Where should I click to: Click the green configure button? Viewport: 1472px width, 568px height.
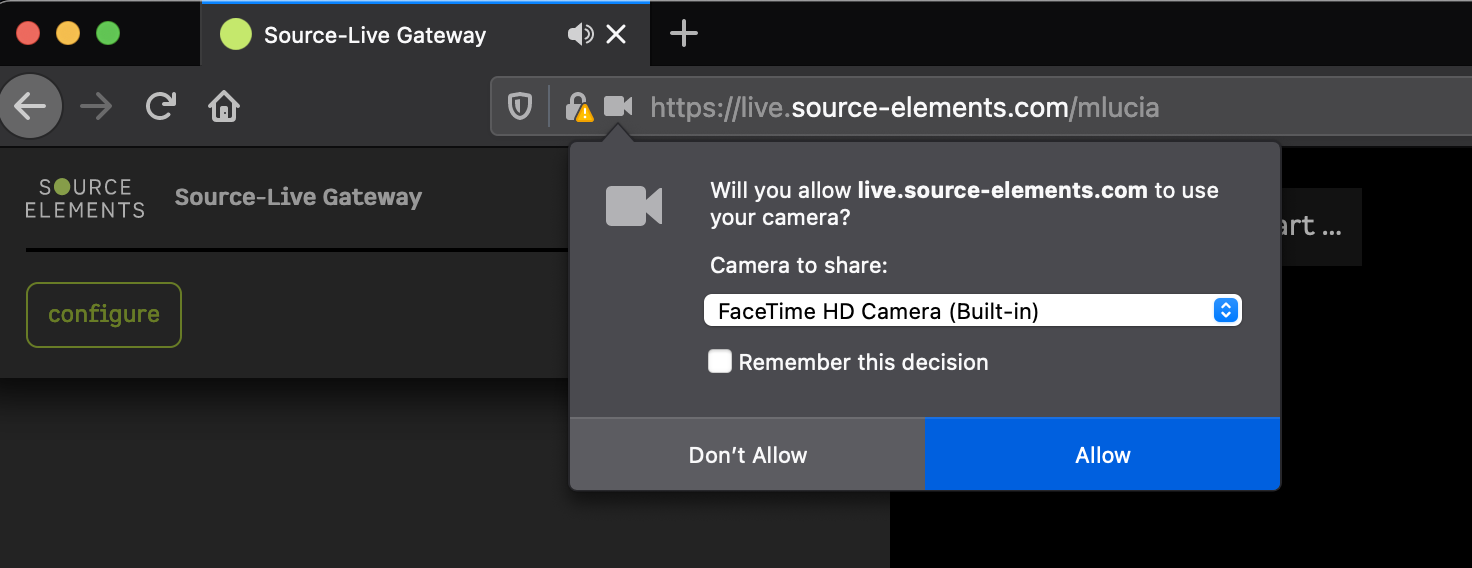tap(104, 314)
